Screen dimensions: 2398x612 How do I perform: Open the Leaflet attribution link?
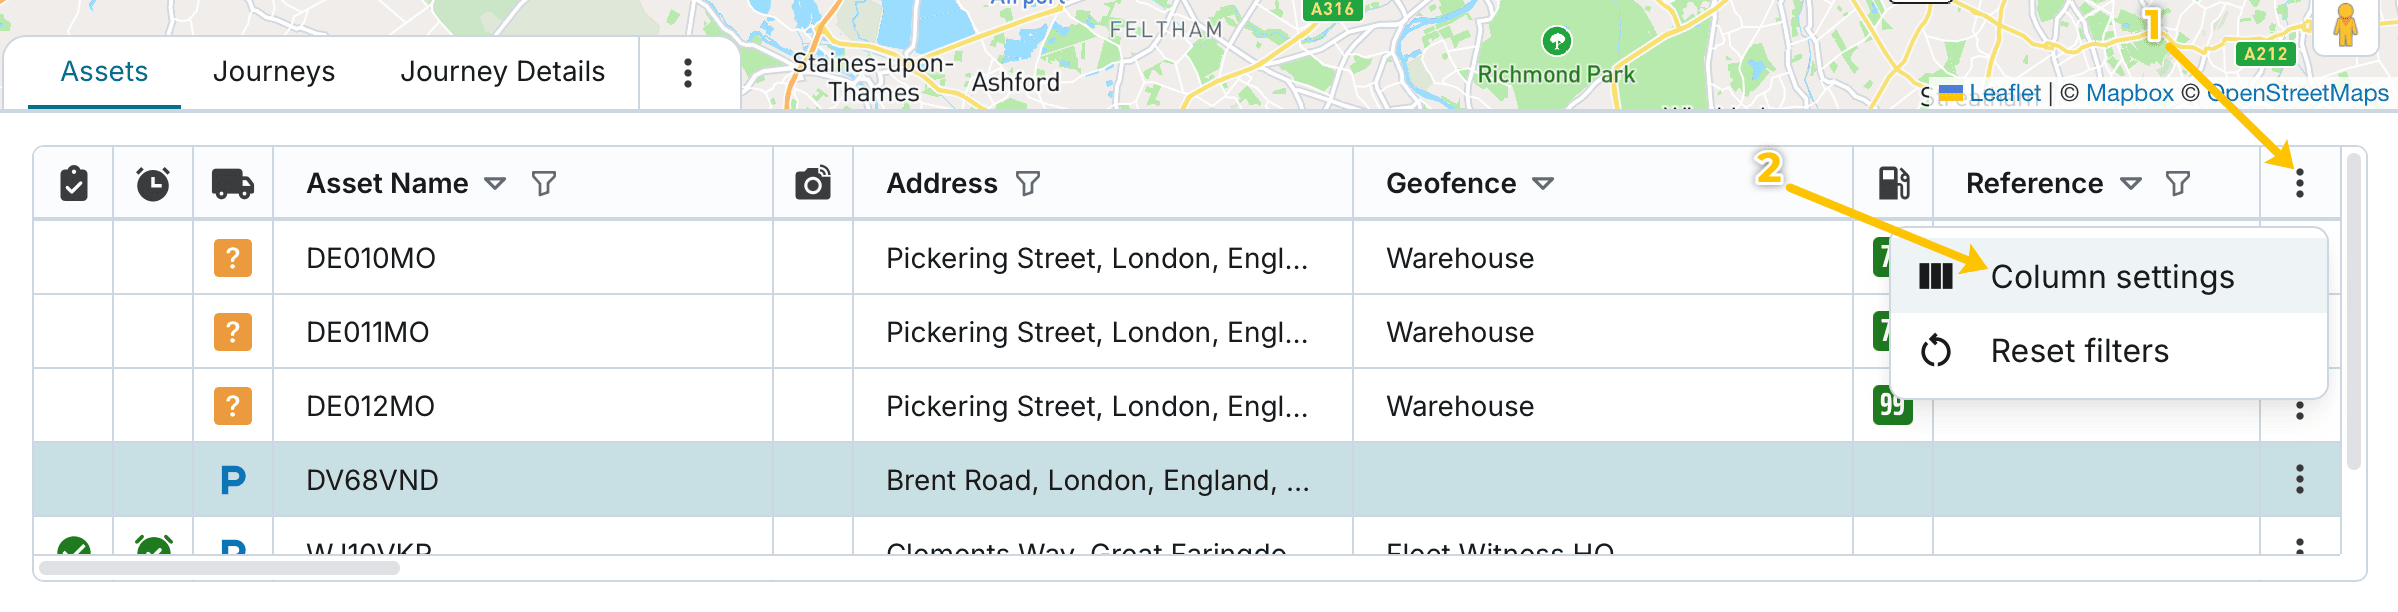[2004, 94]
